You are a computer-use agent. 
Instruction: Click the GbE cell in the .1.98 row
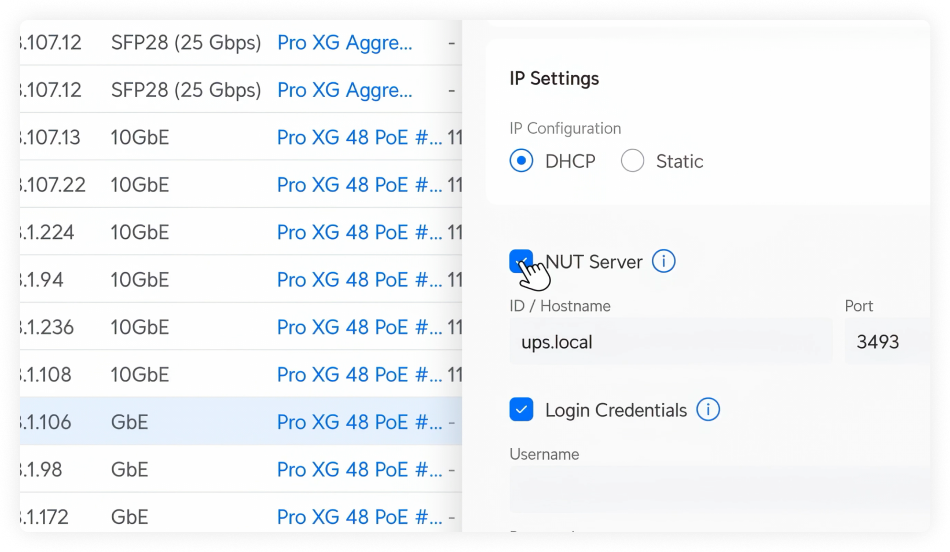(x=129, y=470)
